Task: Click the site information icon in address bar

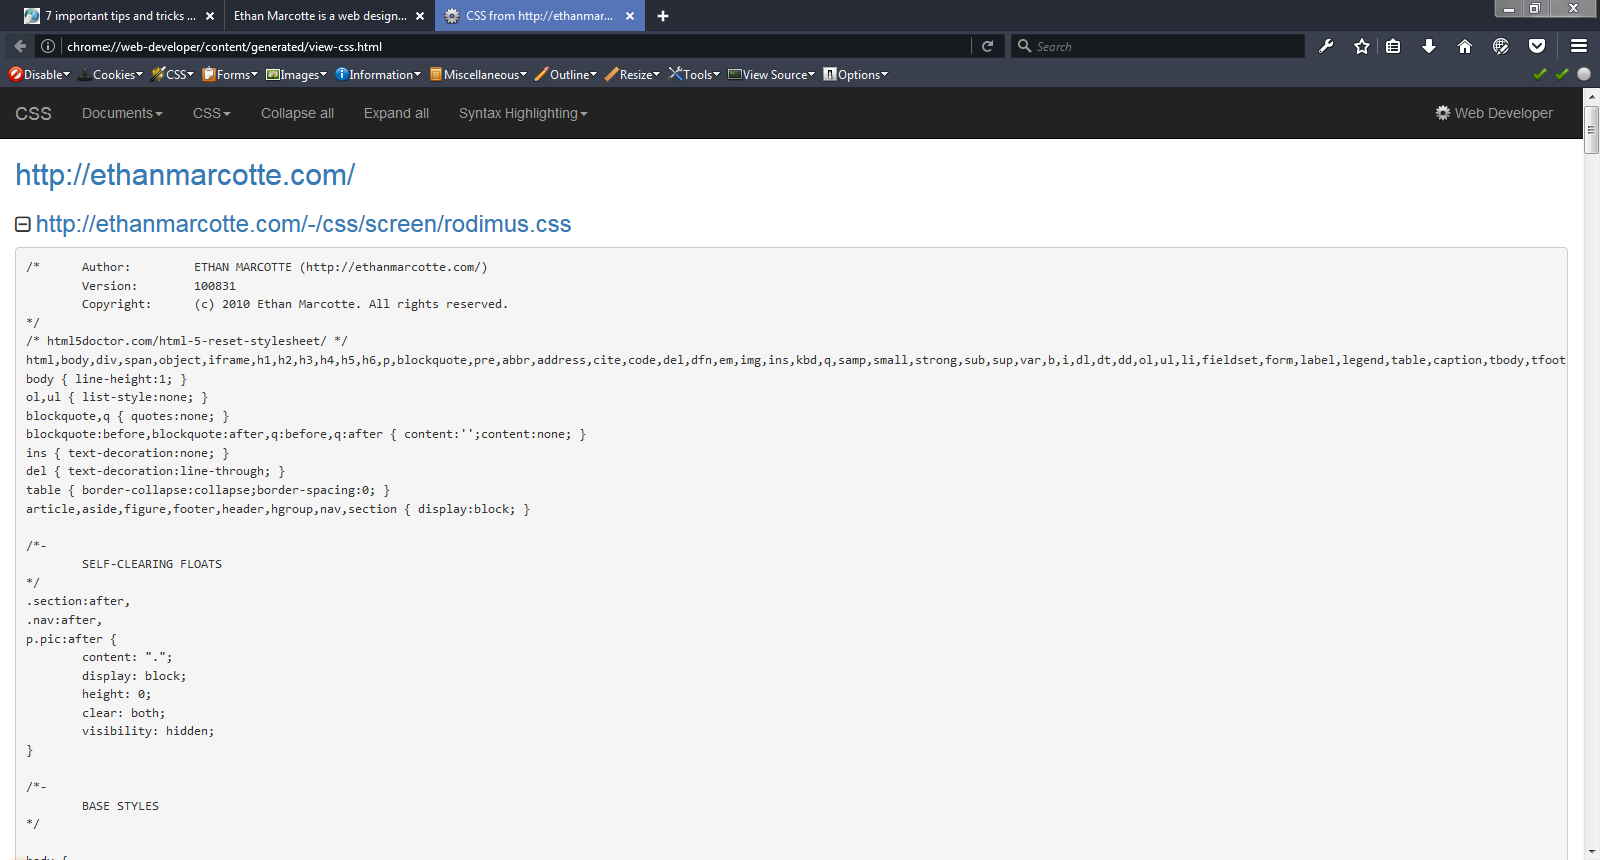Action: click(x=48, y=46)
